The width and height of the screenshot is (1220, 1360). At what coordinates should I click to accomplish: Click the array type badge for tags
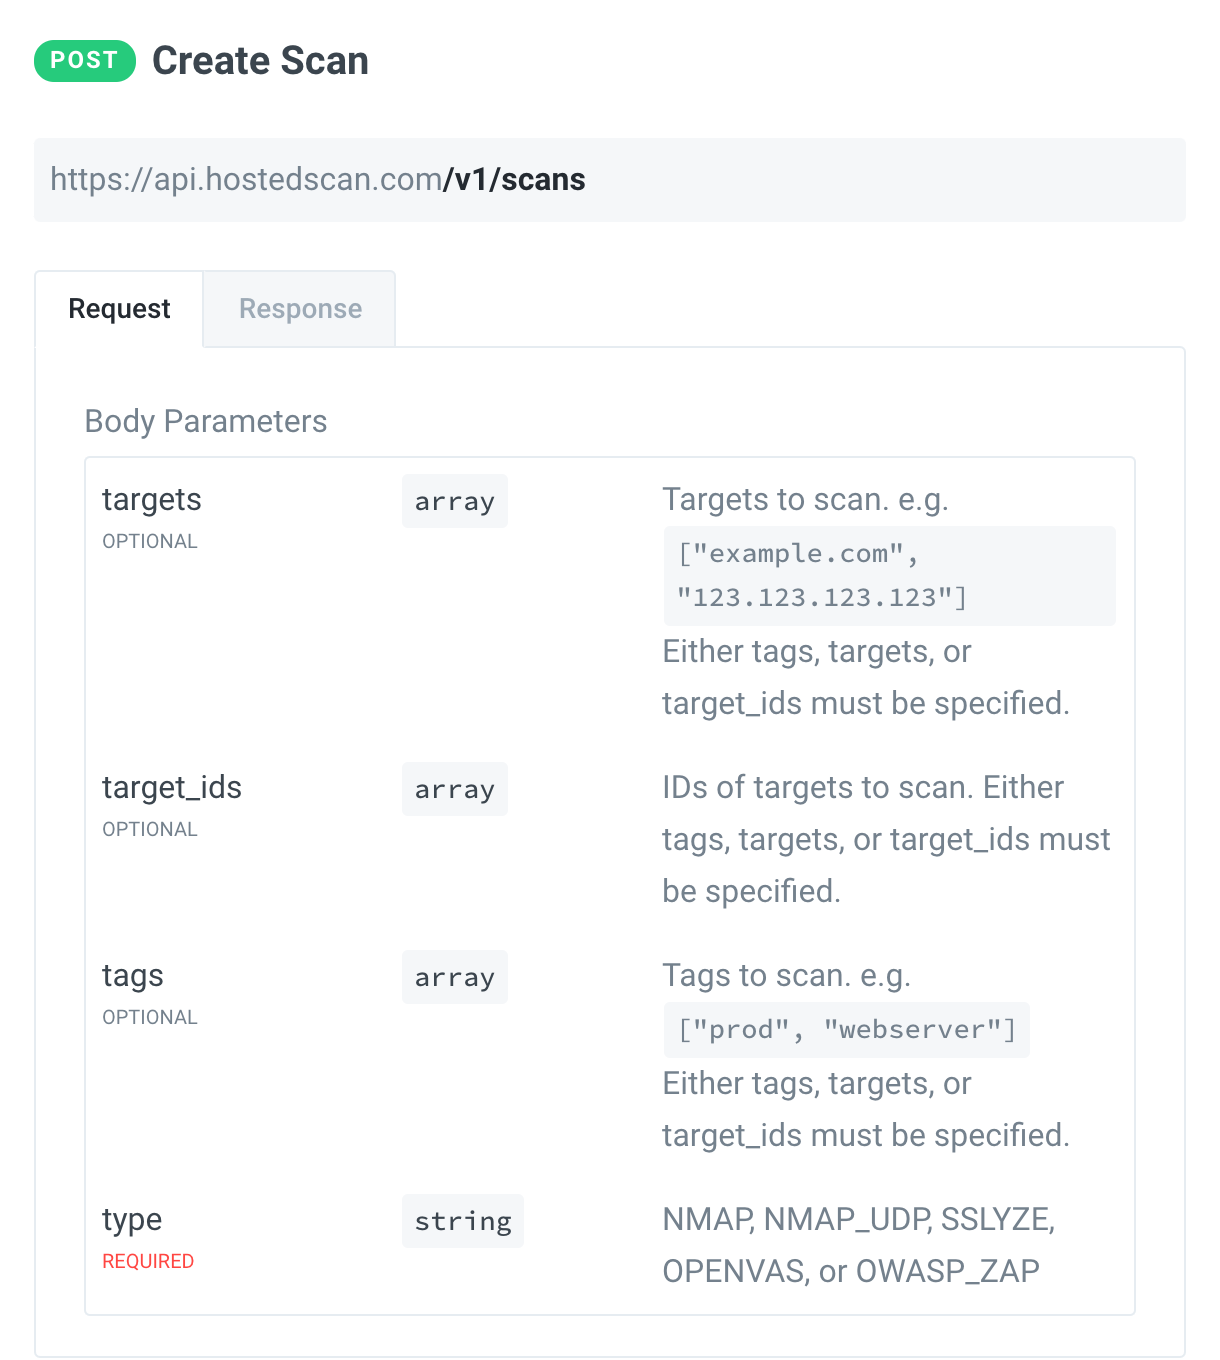pyautogui.click(x=454, y=977)
